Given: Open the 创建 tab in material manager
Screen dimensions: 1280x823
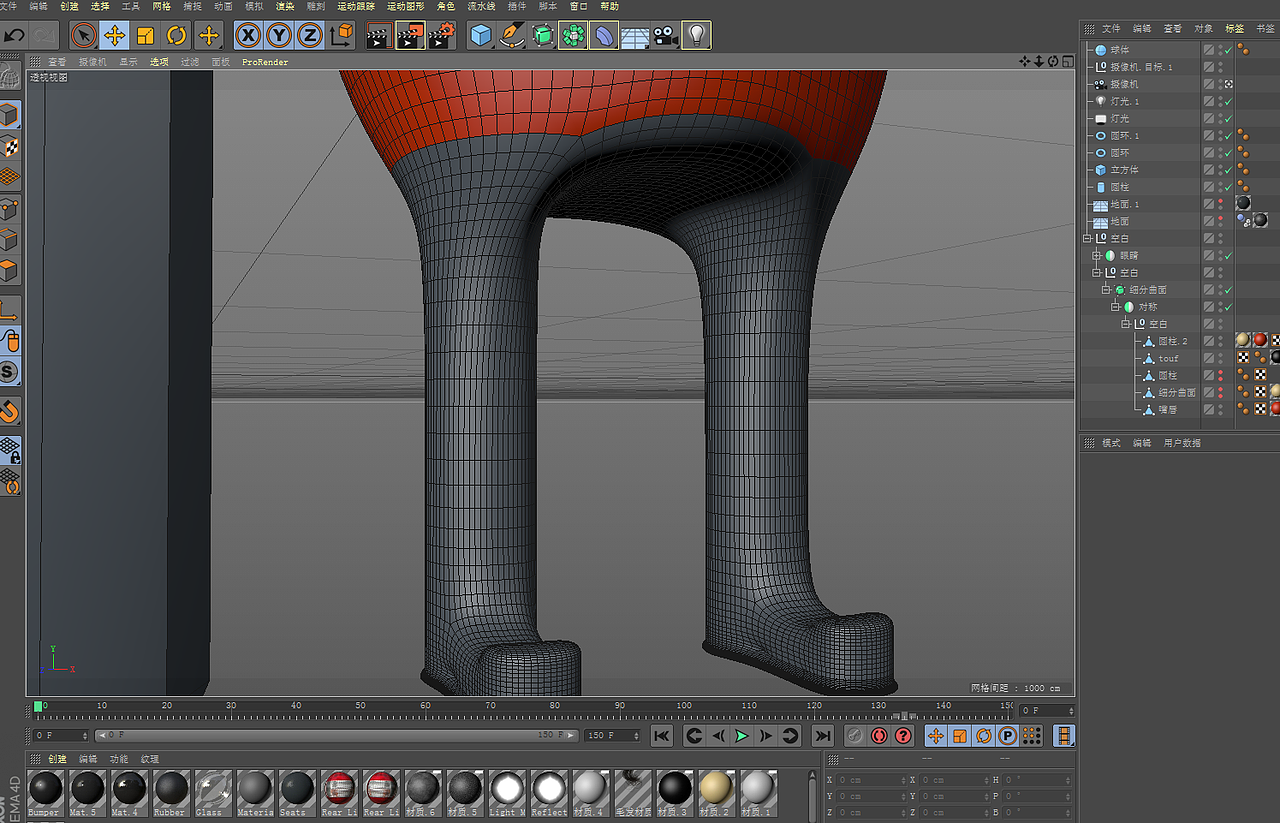Looking at the screenshot, I should (57, 759).
